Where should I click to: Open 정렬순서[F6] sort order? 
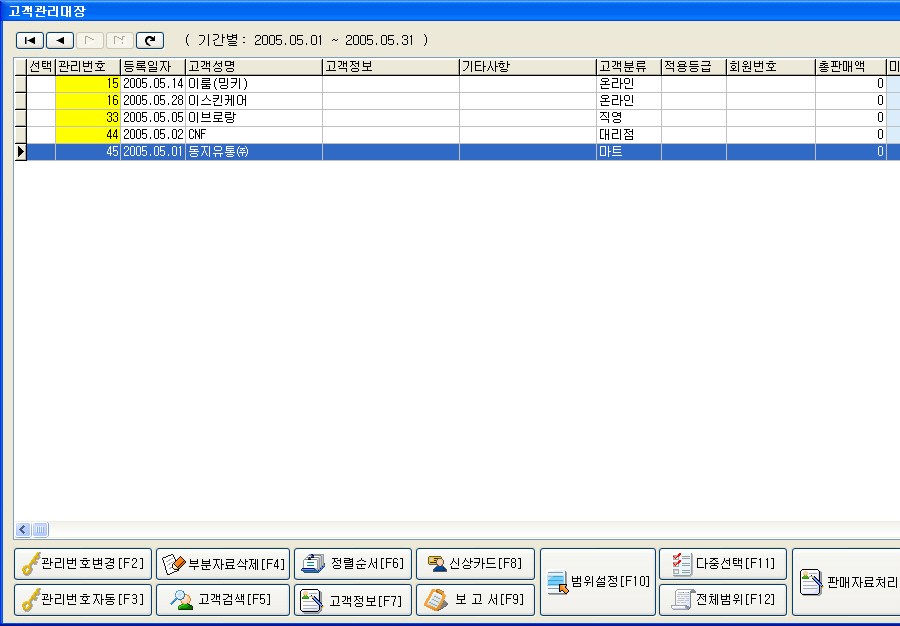(352, 564)
